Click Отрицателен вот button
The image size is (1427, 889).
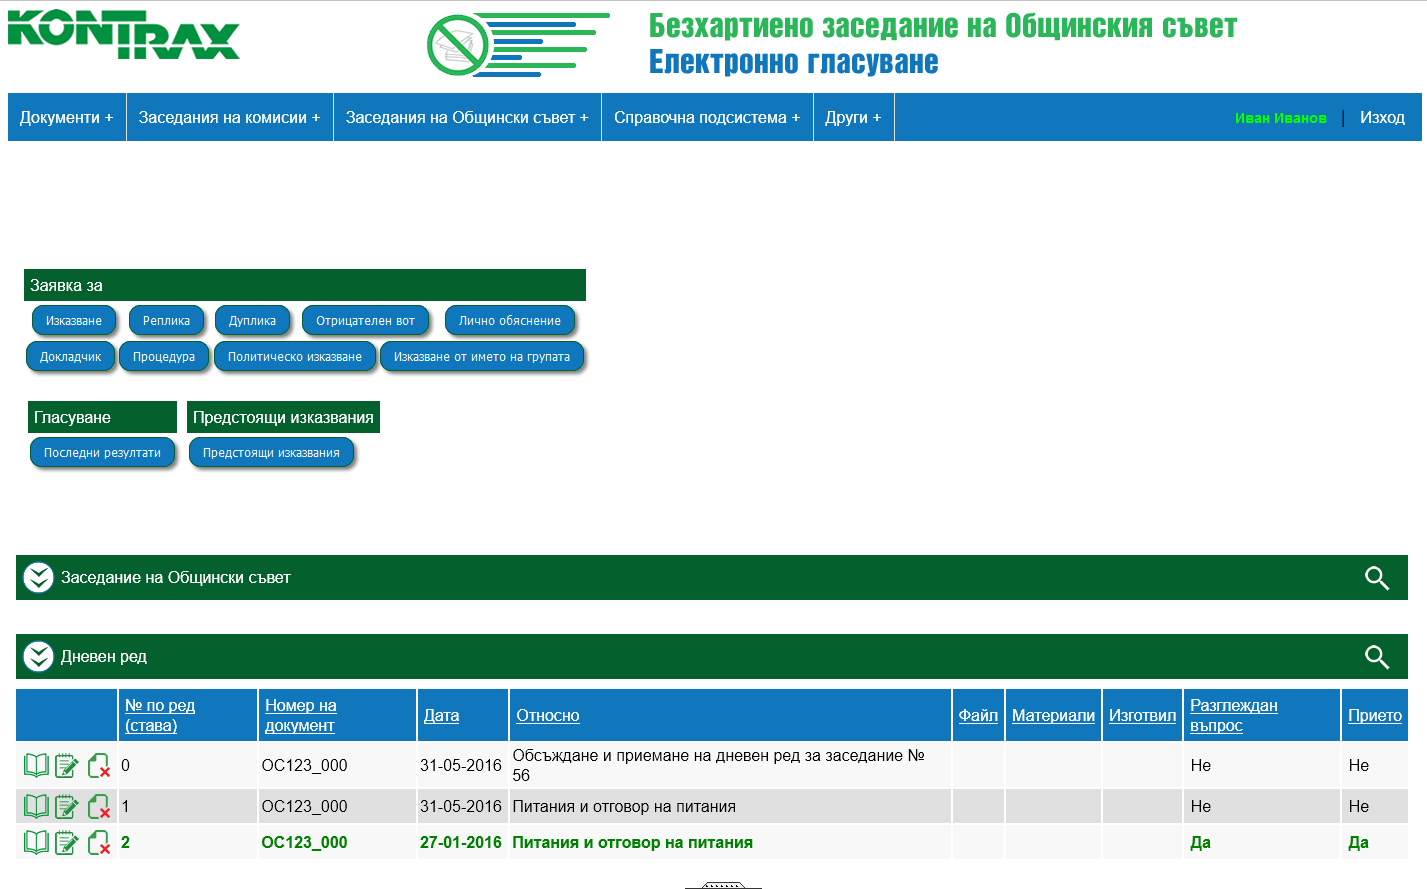pos(365,321)
